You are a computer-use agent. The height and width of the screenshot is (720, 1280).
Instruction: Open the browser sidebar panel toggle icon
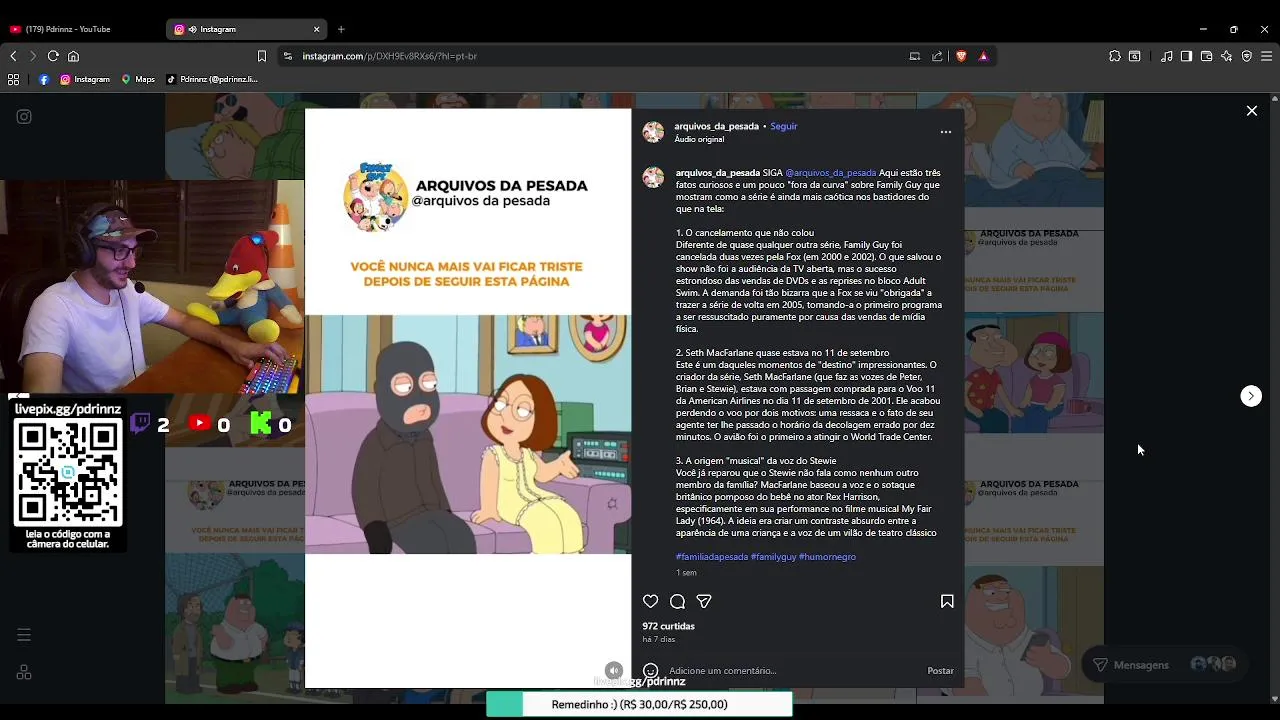[1186, 56]
